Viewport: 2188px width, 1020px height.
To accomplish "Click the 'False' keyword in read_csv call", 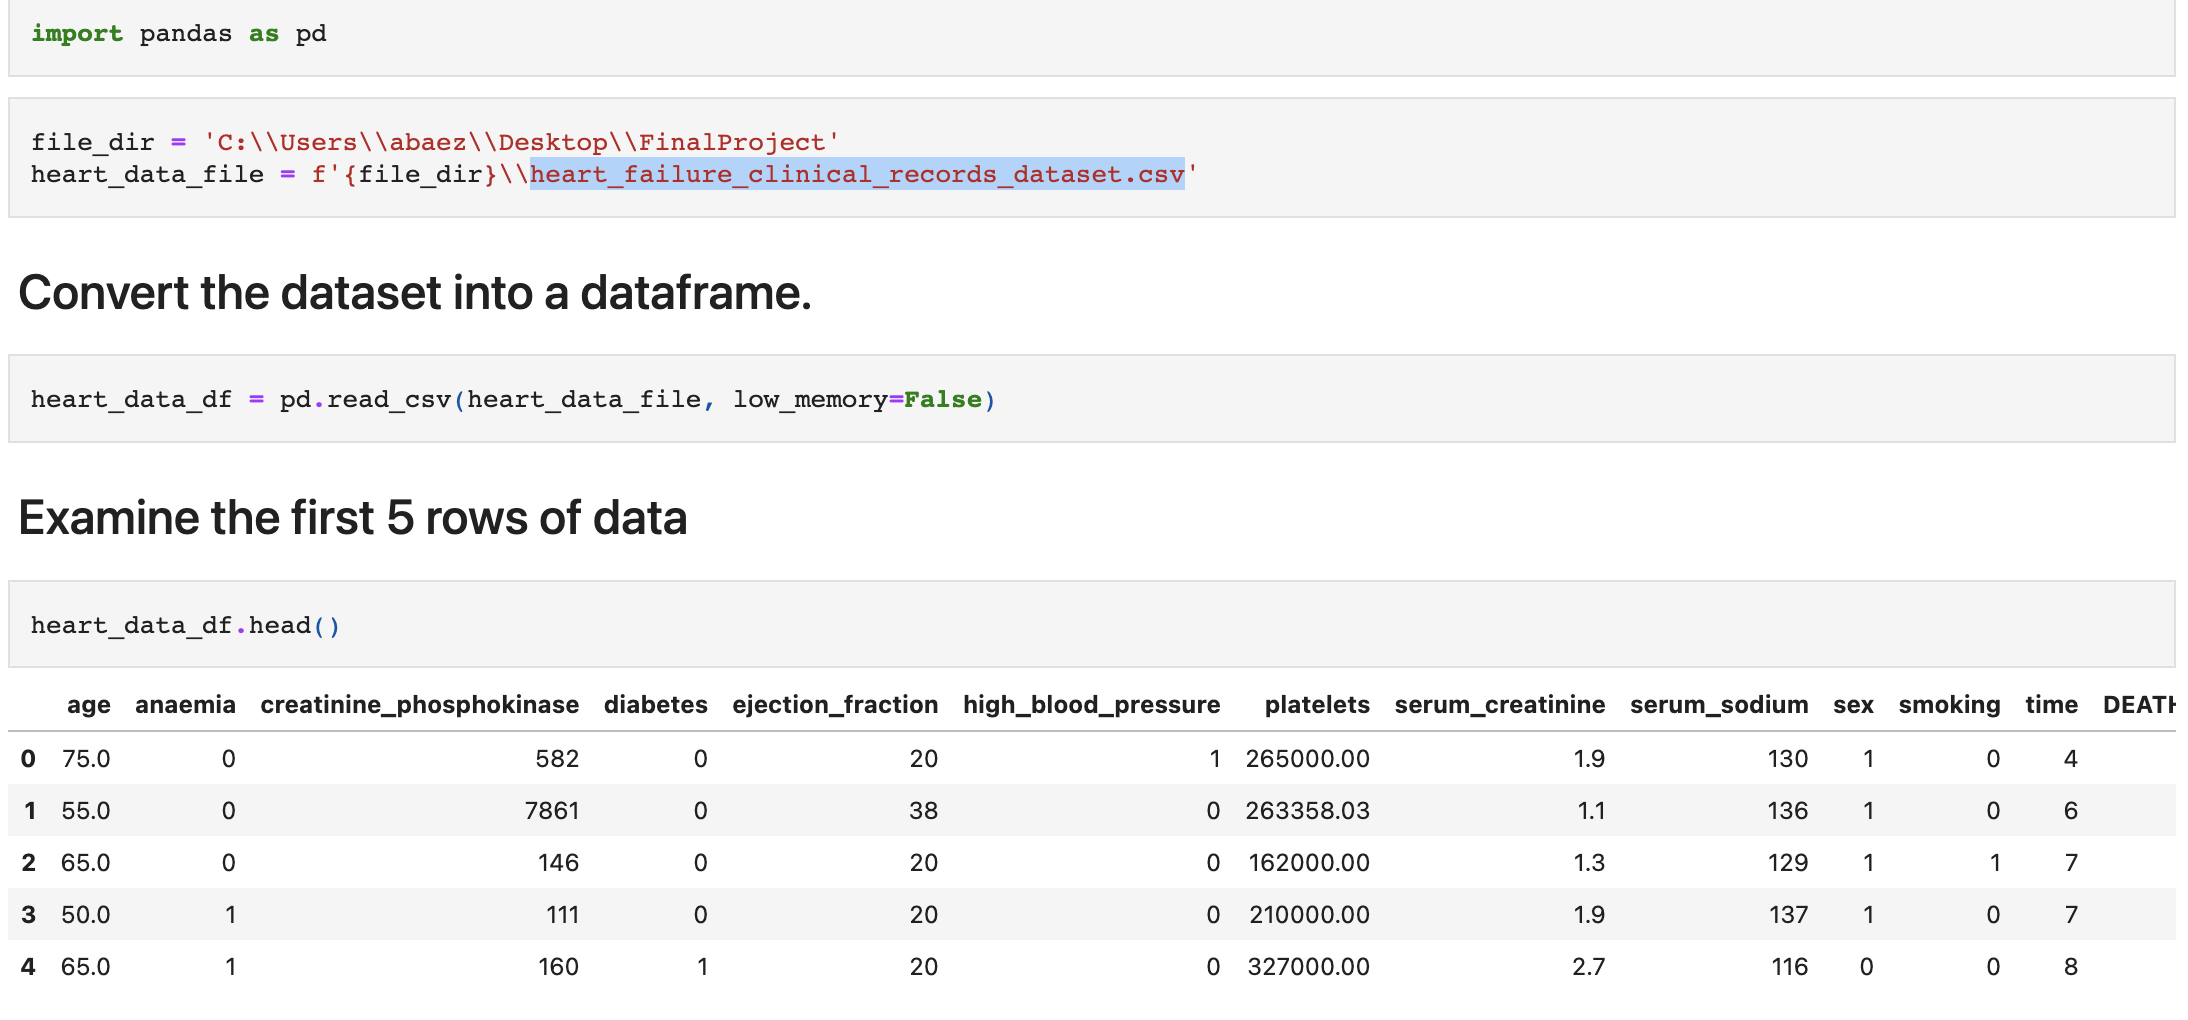I will point(943,399).
